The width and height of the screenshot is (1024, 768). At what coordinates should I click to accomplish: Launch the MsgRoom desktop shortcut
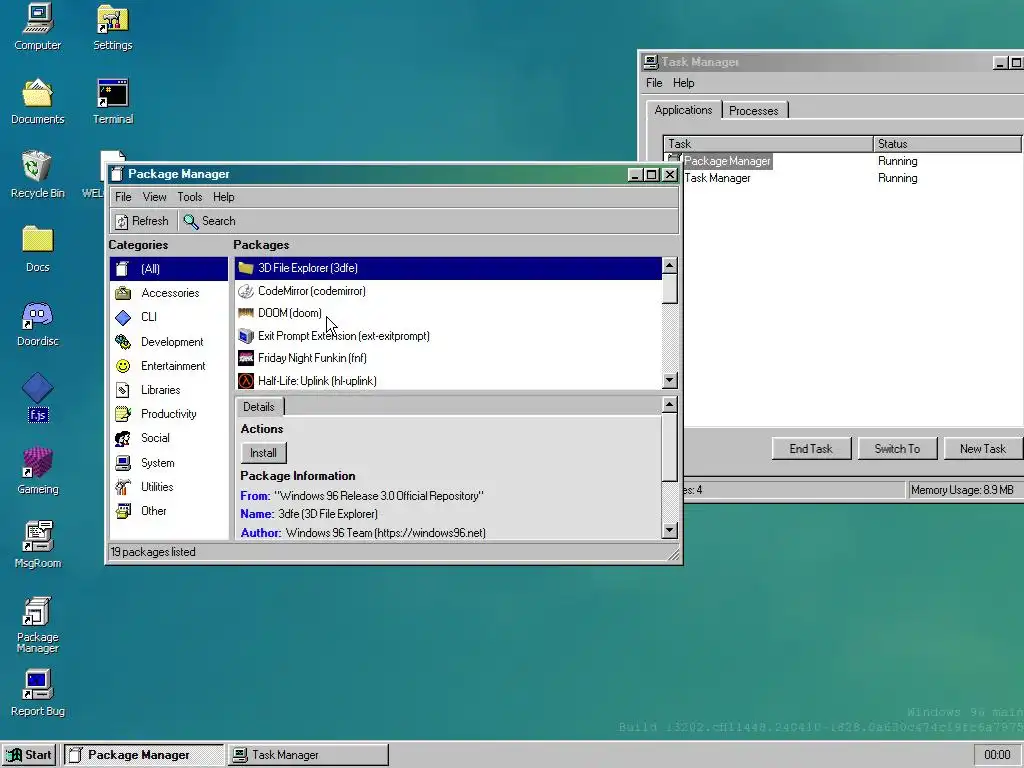[x=38, y=545]
